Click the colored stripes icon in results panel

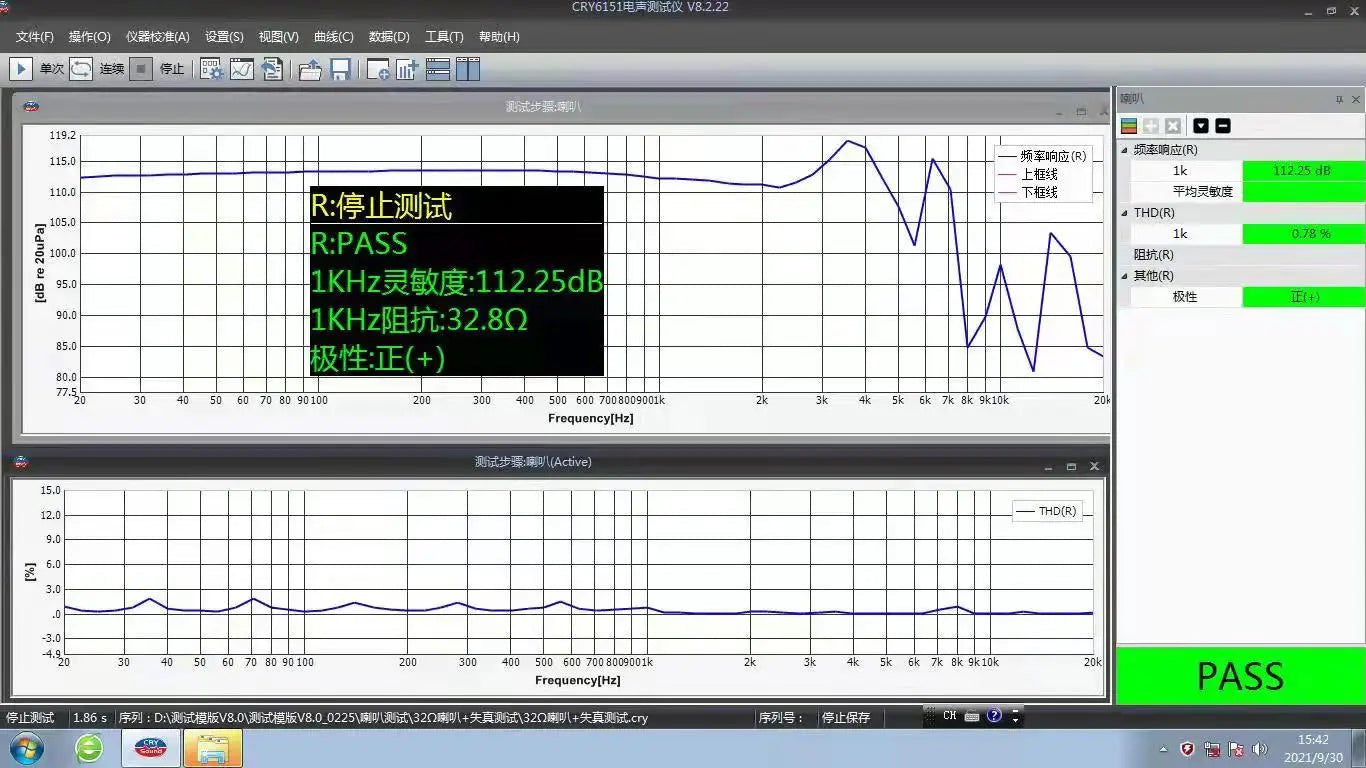pos(1129,126)
